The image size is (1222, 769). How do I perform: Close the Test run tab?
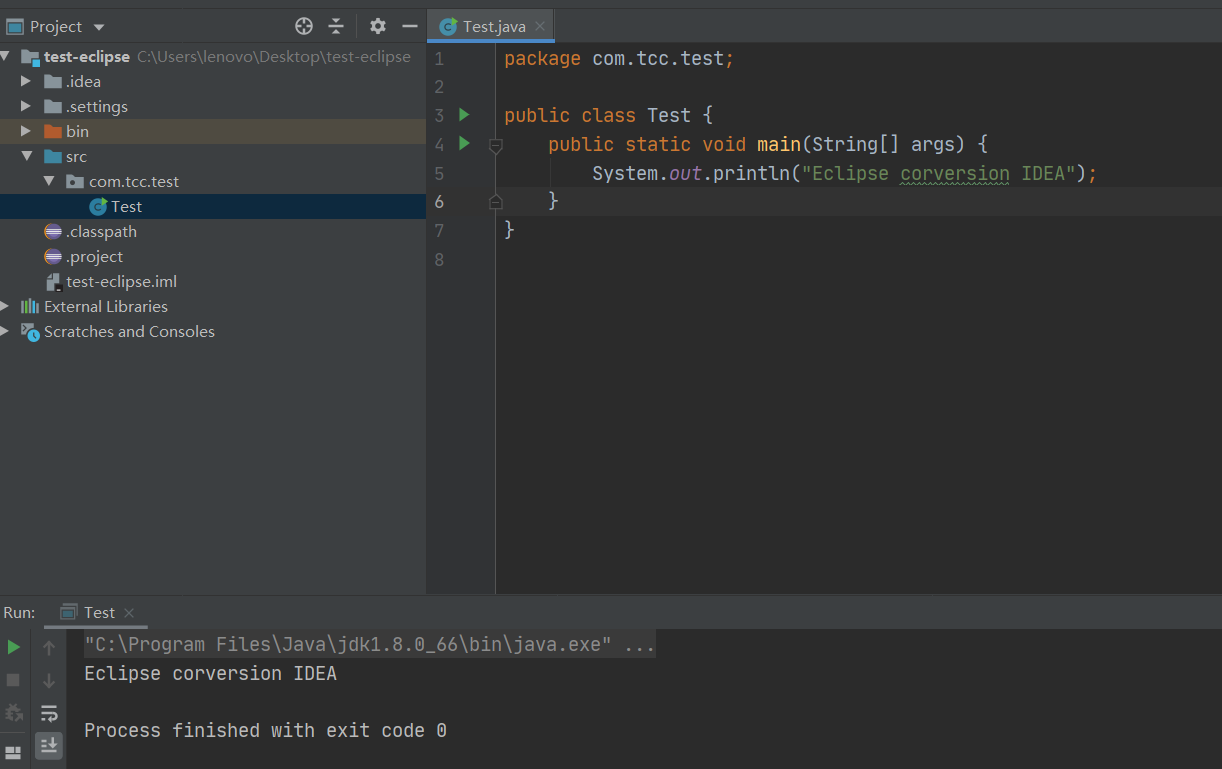tap(129, 613)
